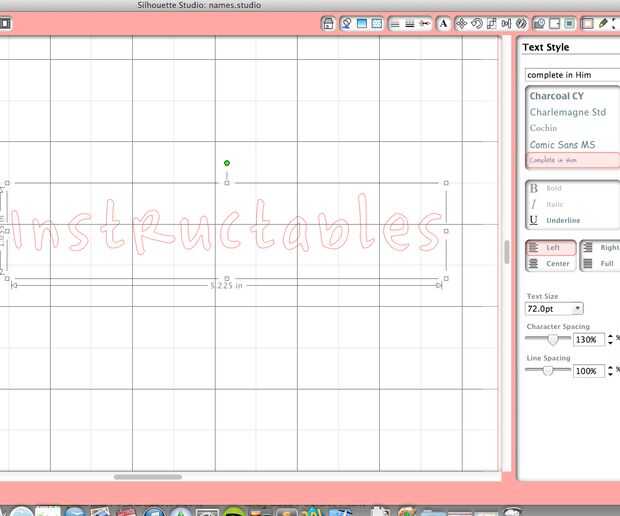Click the green rotation handle above the text
The height and width of the screenshot is (516, 620).
pos(227,163)
